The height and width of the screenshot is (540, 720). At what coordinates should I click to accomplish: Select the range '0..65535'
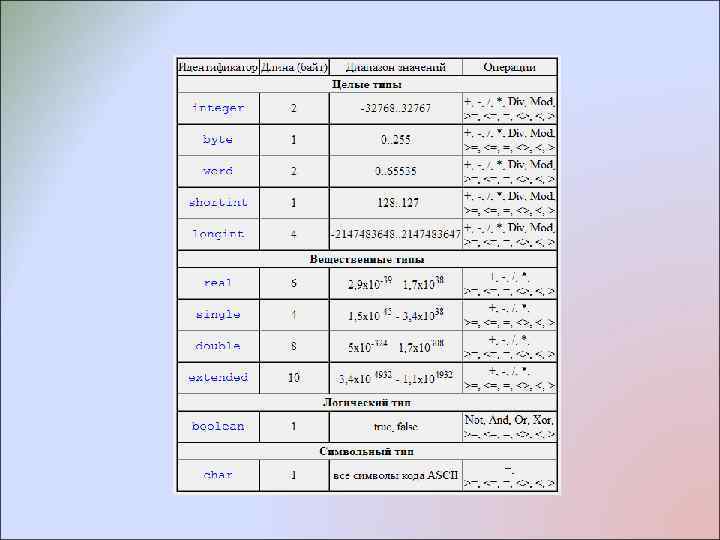click(x=395, y=171)
